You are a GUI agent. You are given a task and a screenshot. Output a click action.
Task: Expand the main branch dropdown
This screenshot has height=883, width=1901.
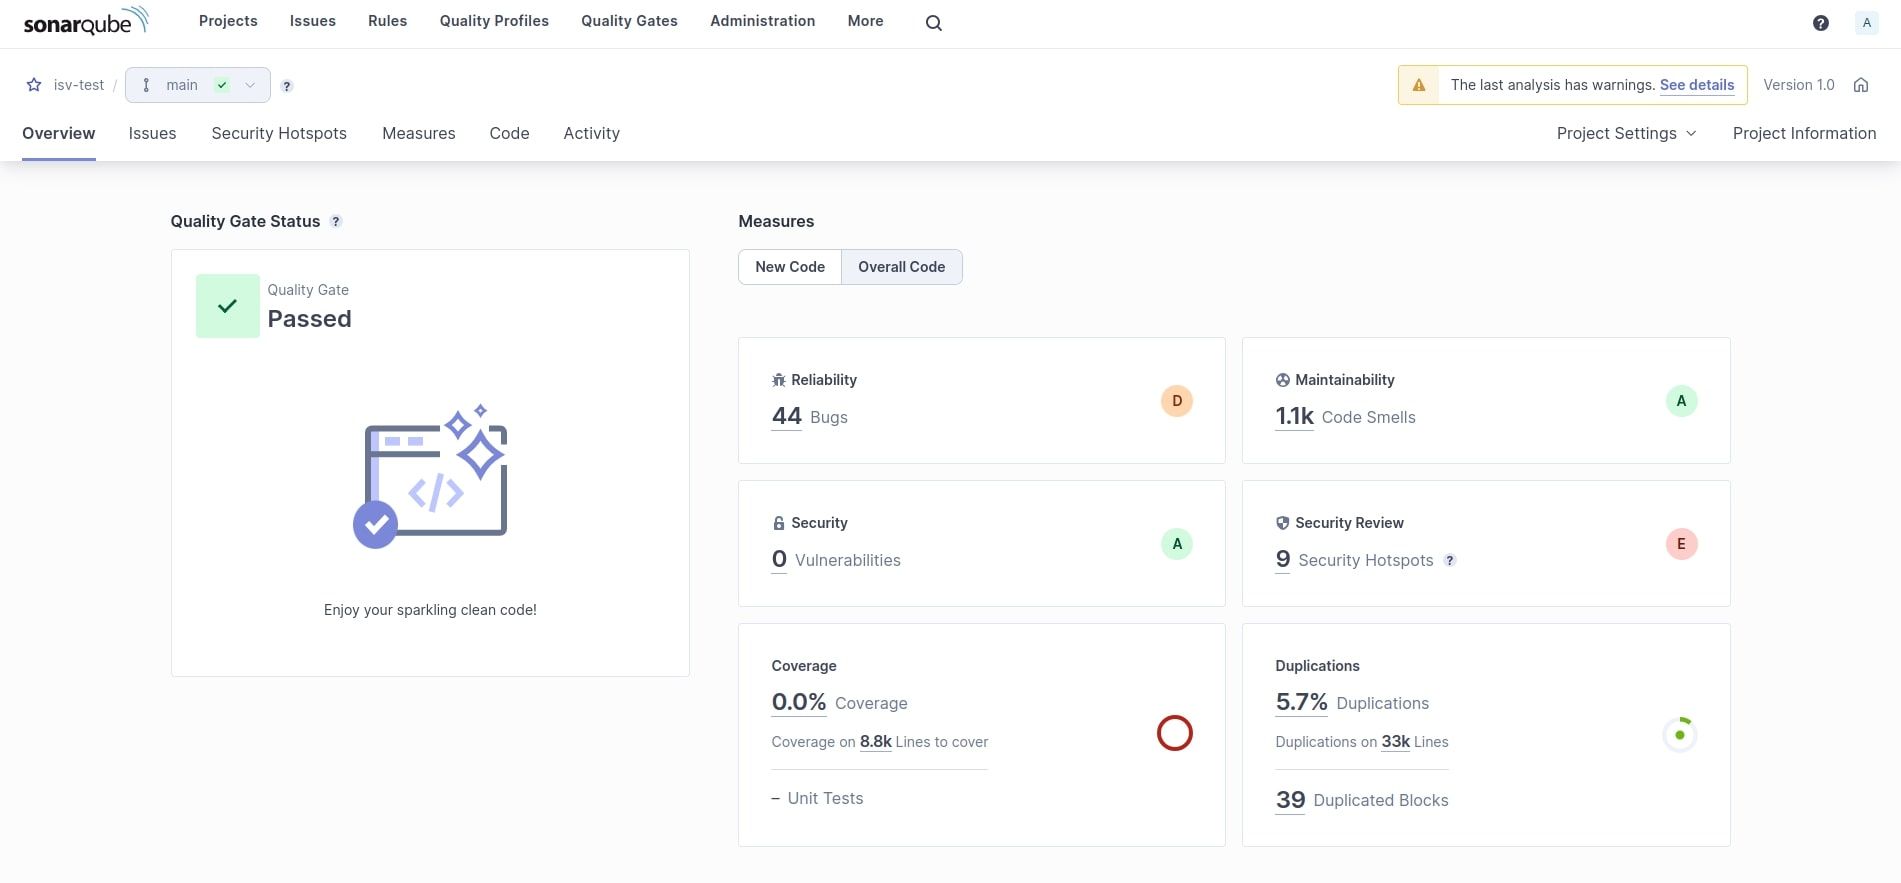click(x=198, y=85)
